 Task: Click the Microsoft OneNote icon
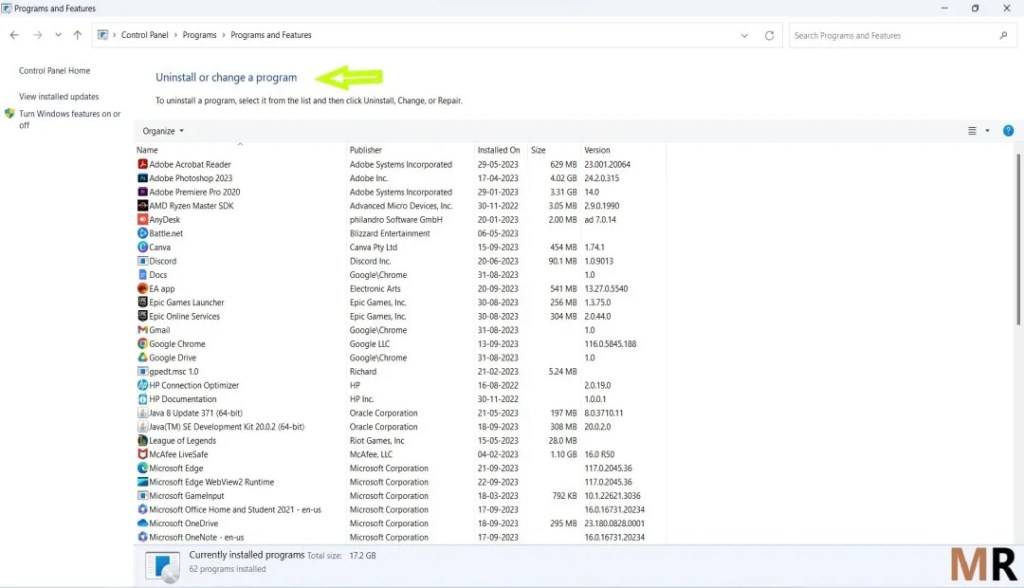click(142, 537)
